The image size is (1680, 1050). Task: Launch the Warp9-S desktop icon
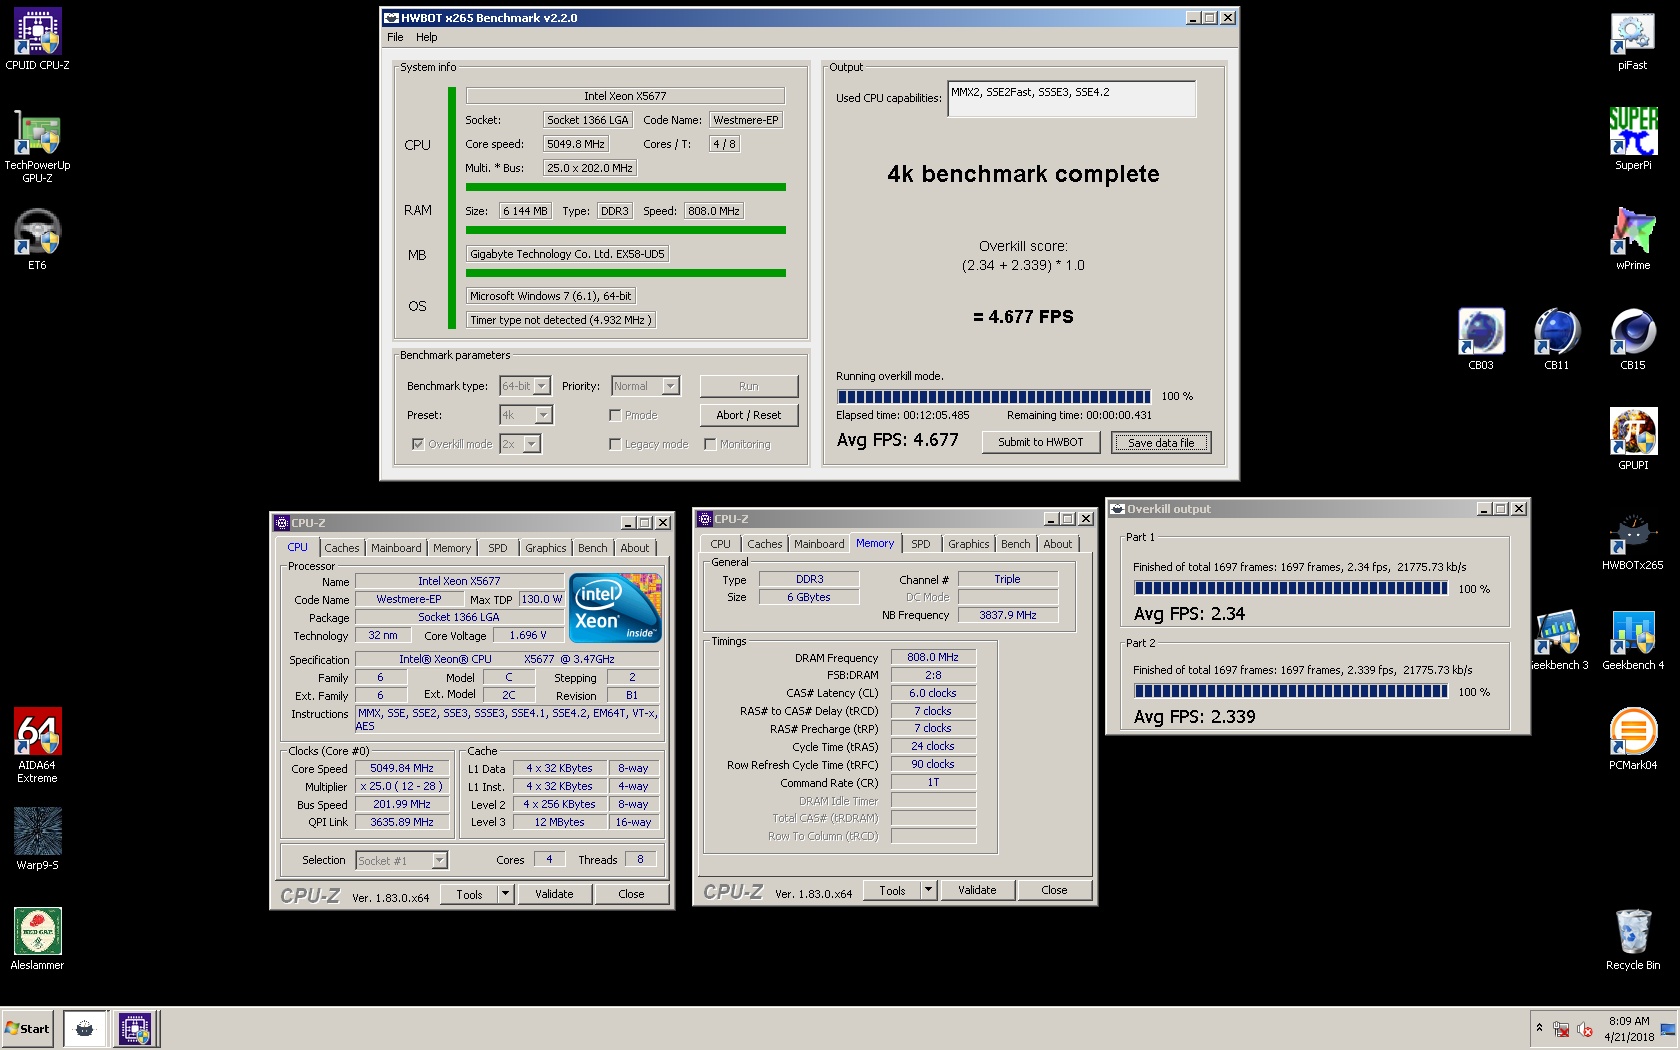(37, 840)
